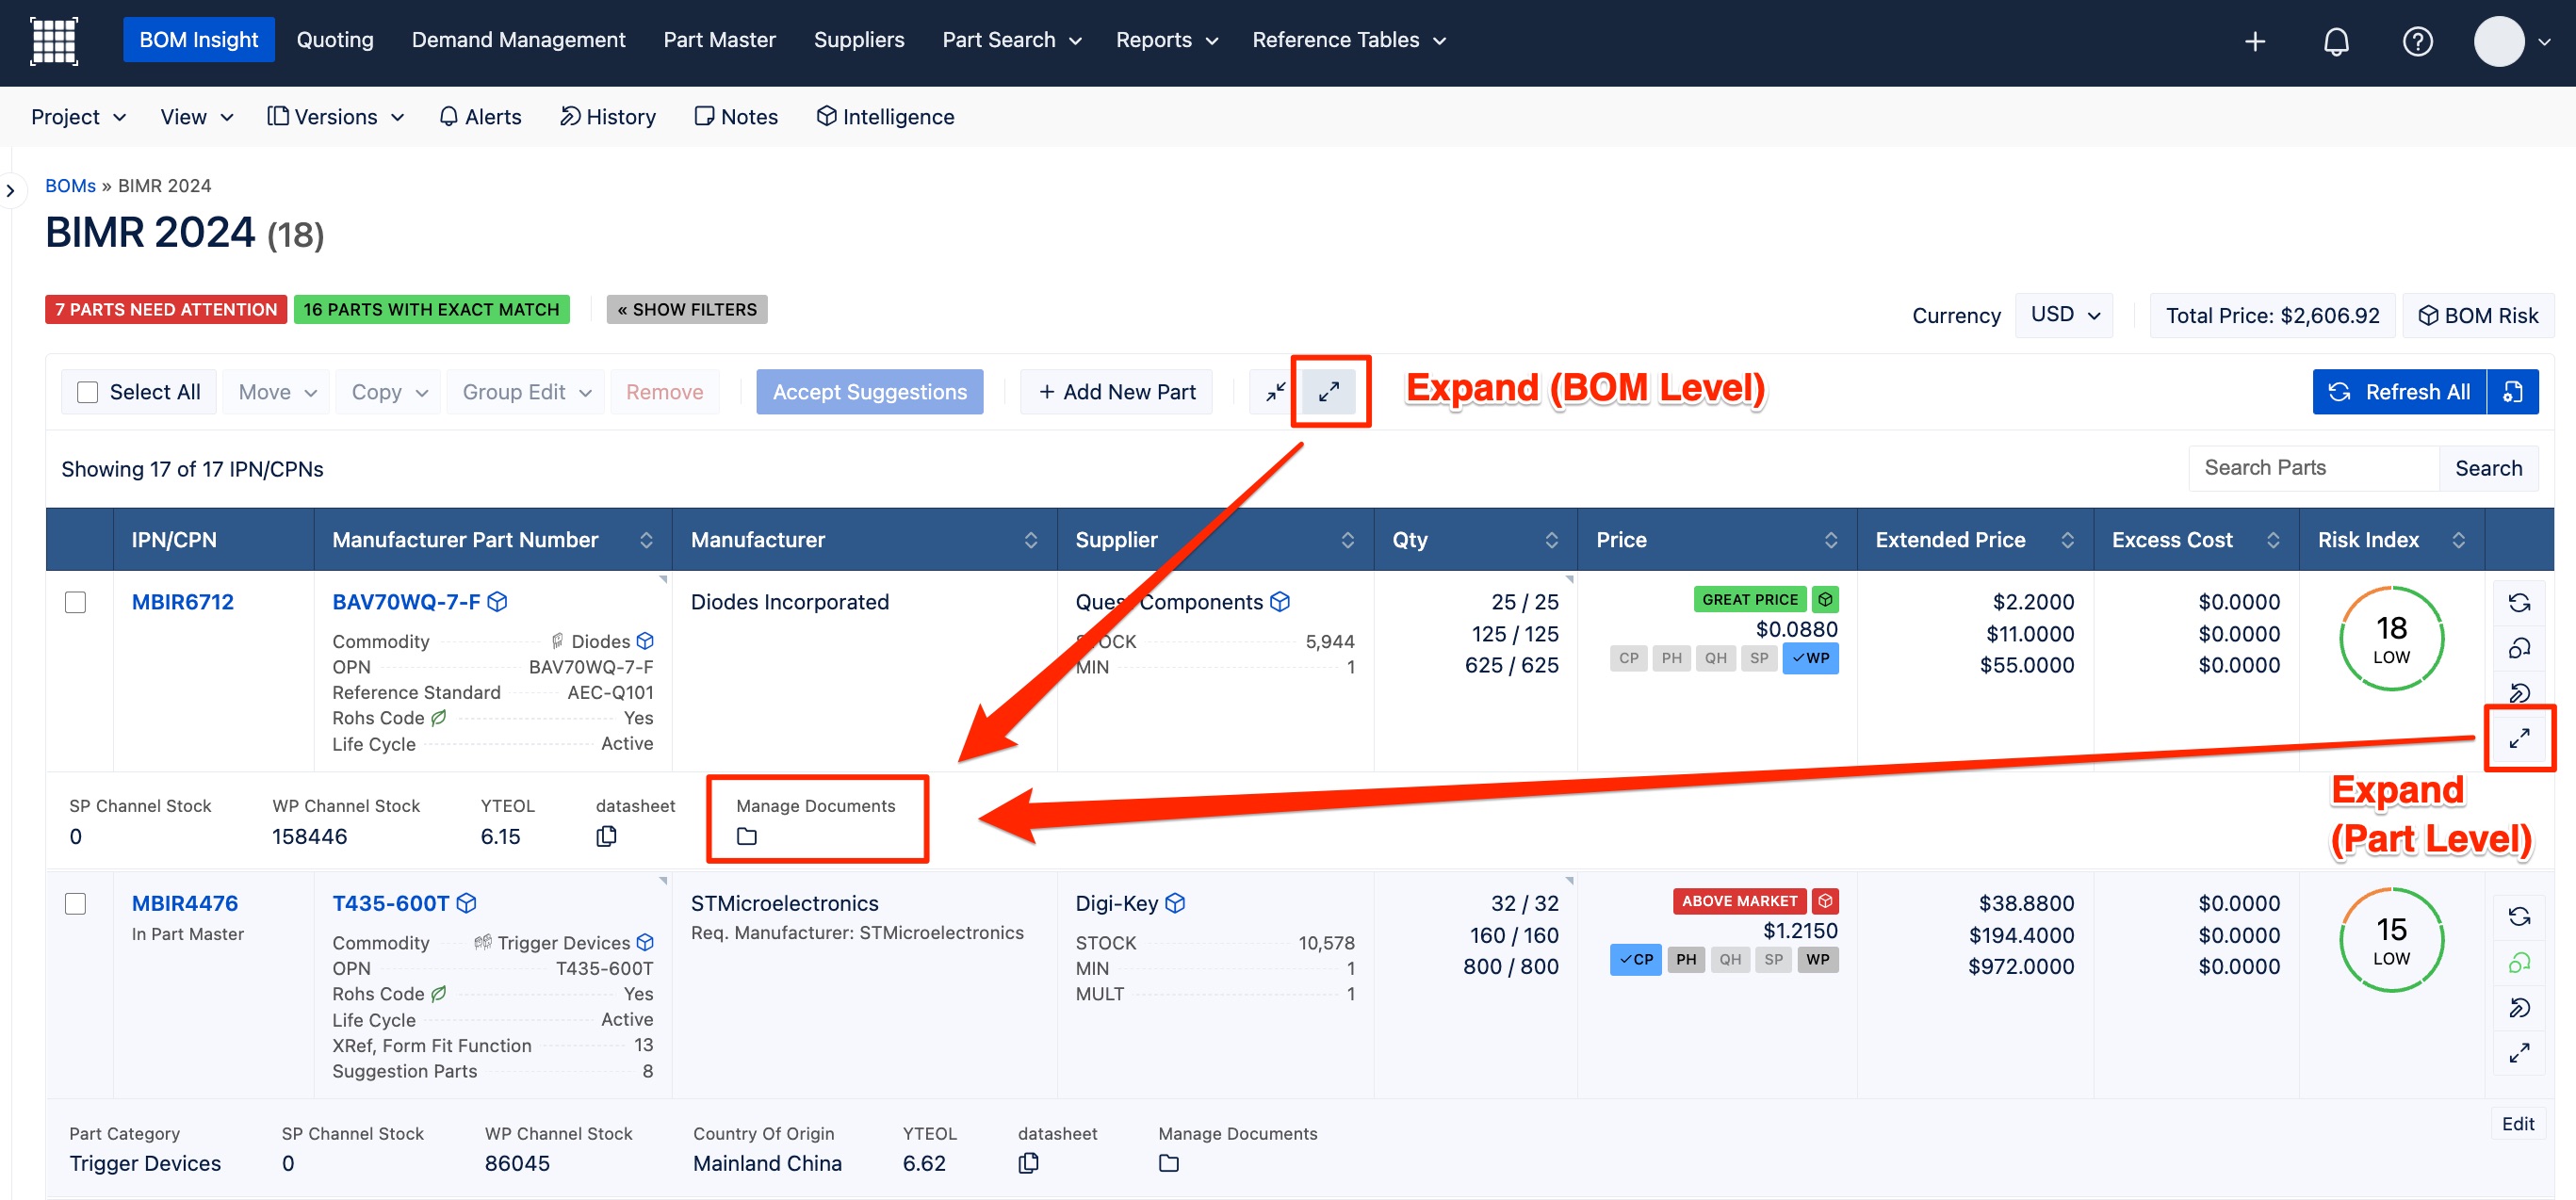Click the Accept Suggestions button

869,392
